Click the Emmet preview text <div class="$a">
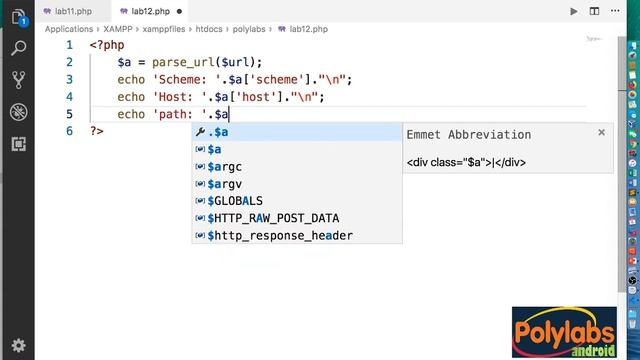 pyautogui.click(x=449, y=162)
